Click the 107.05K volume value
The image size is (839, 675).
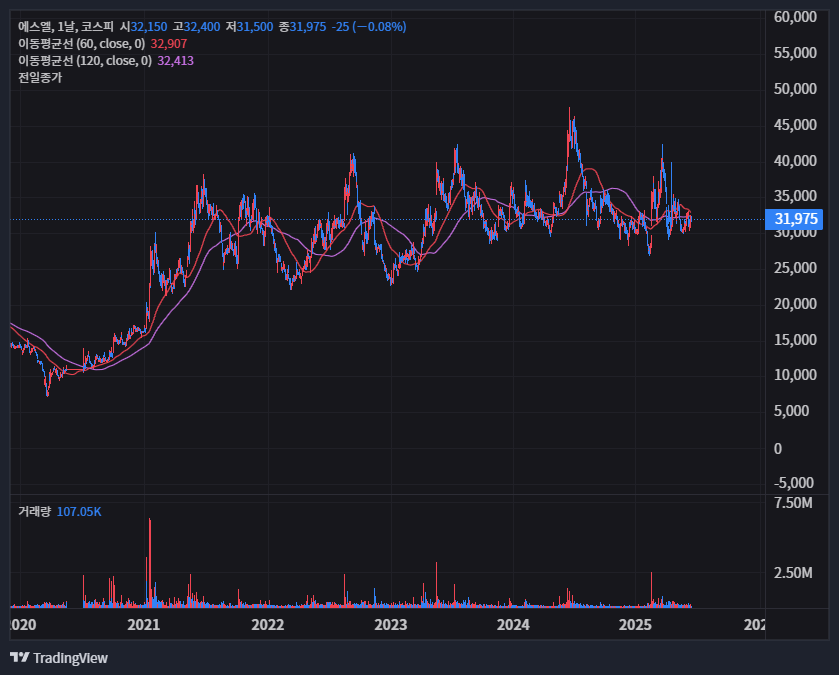(x=79, y=511)
